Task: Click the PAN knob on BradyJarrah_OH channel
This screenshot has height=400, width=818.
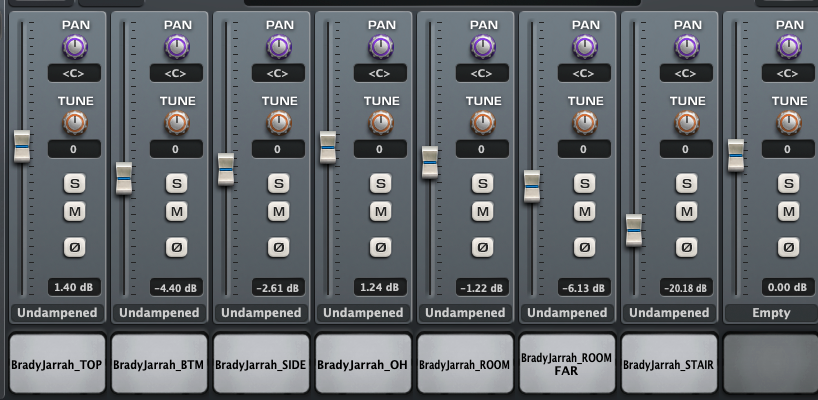Action: coord(381,47)
